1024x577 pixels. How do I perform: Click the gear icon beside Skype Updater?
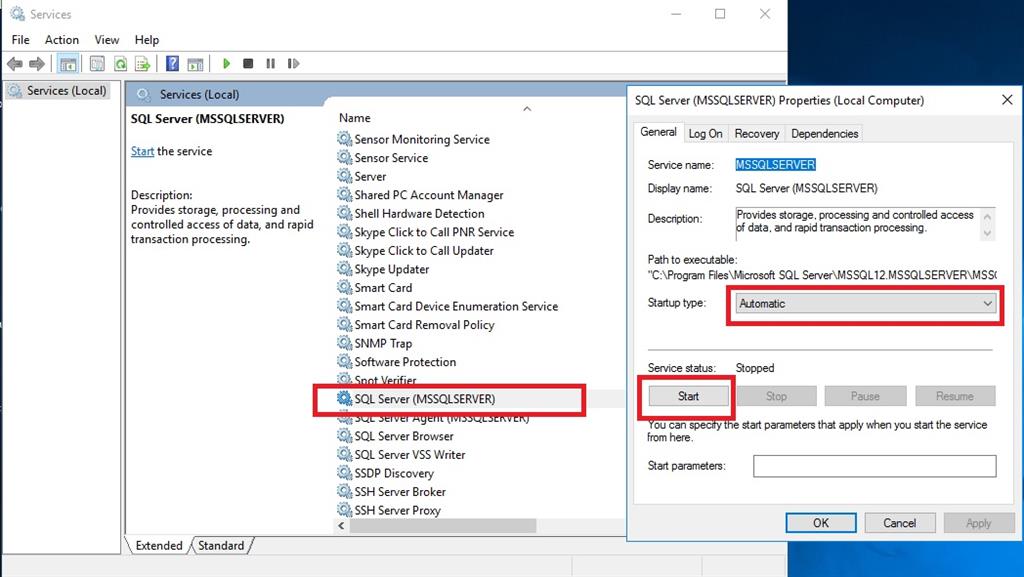pos(344,268)
